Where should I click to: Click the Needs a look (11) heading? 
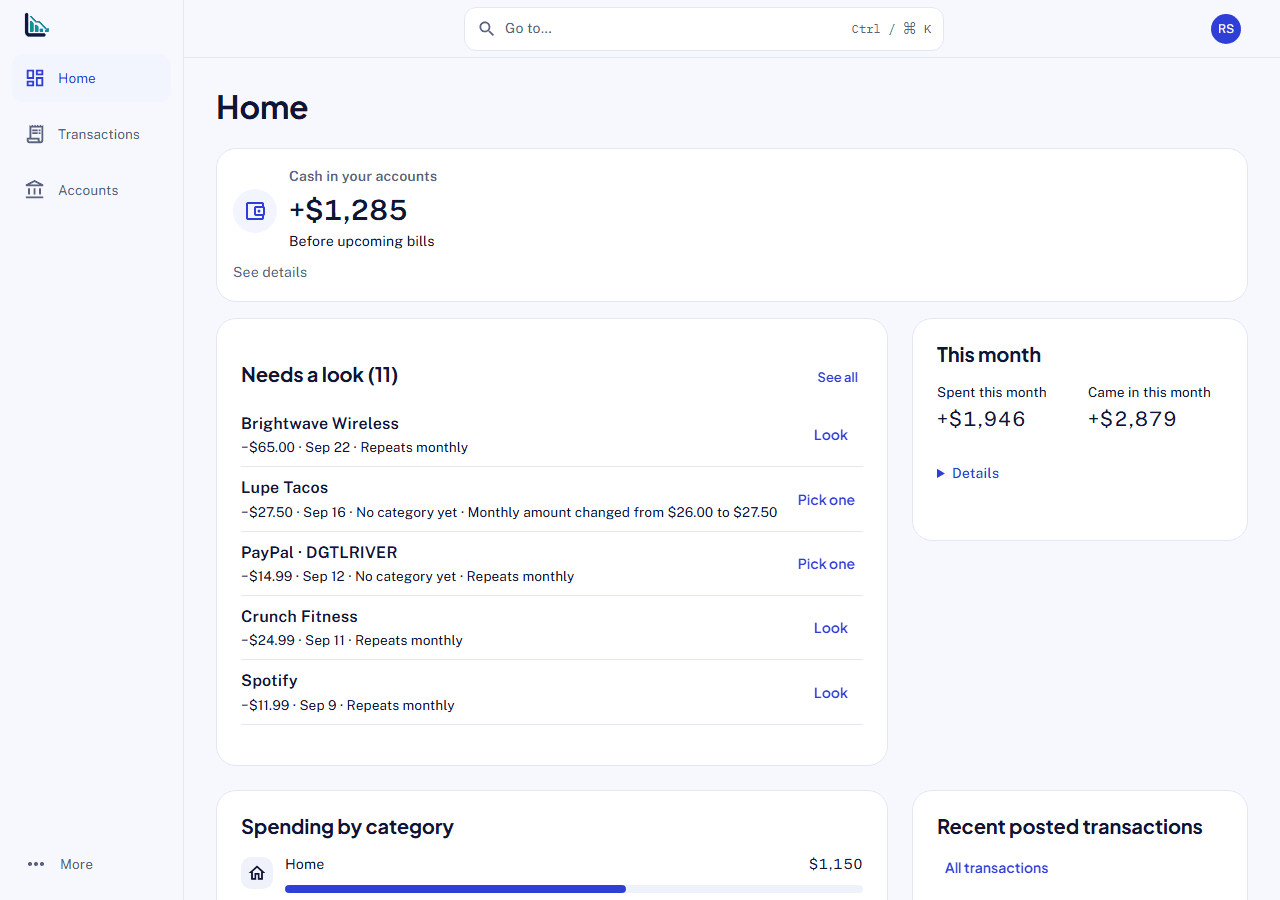tap(320, 375)
